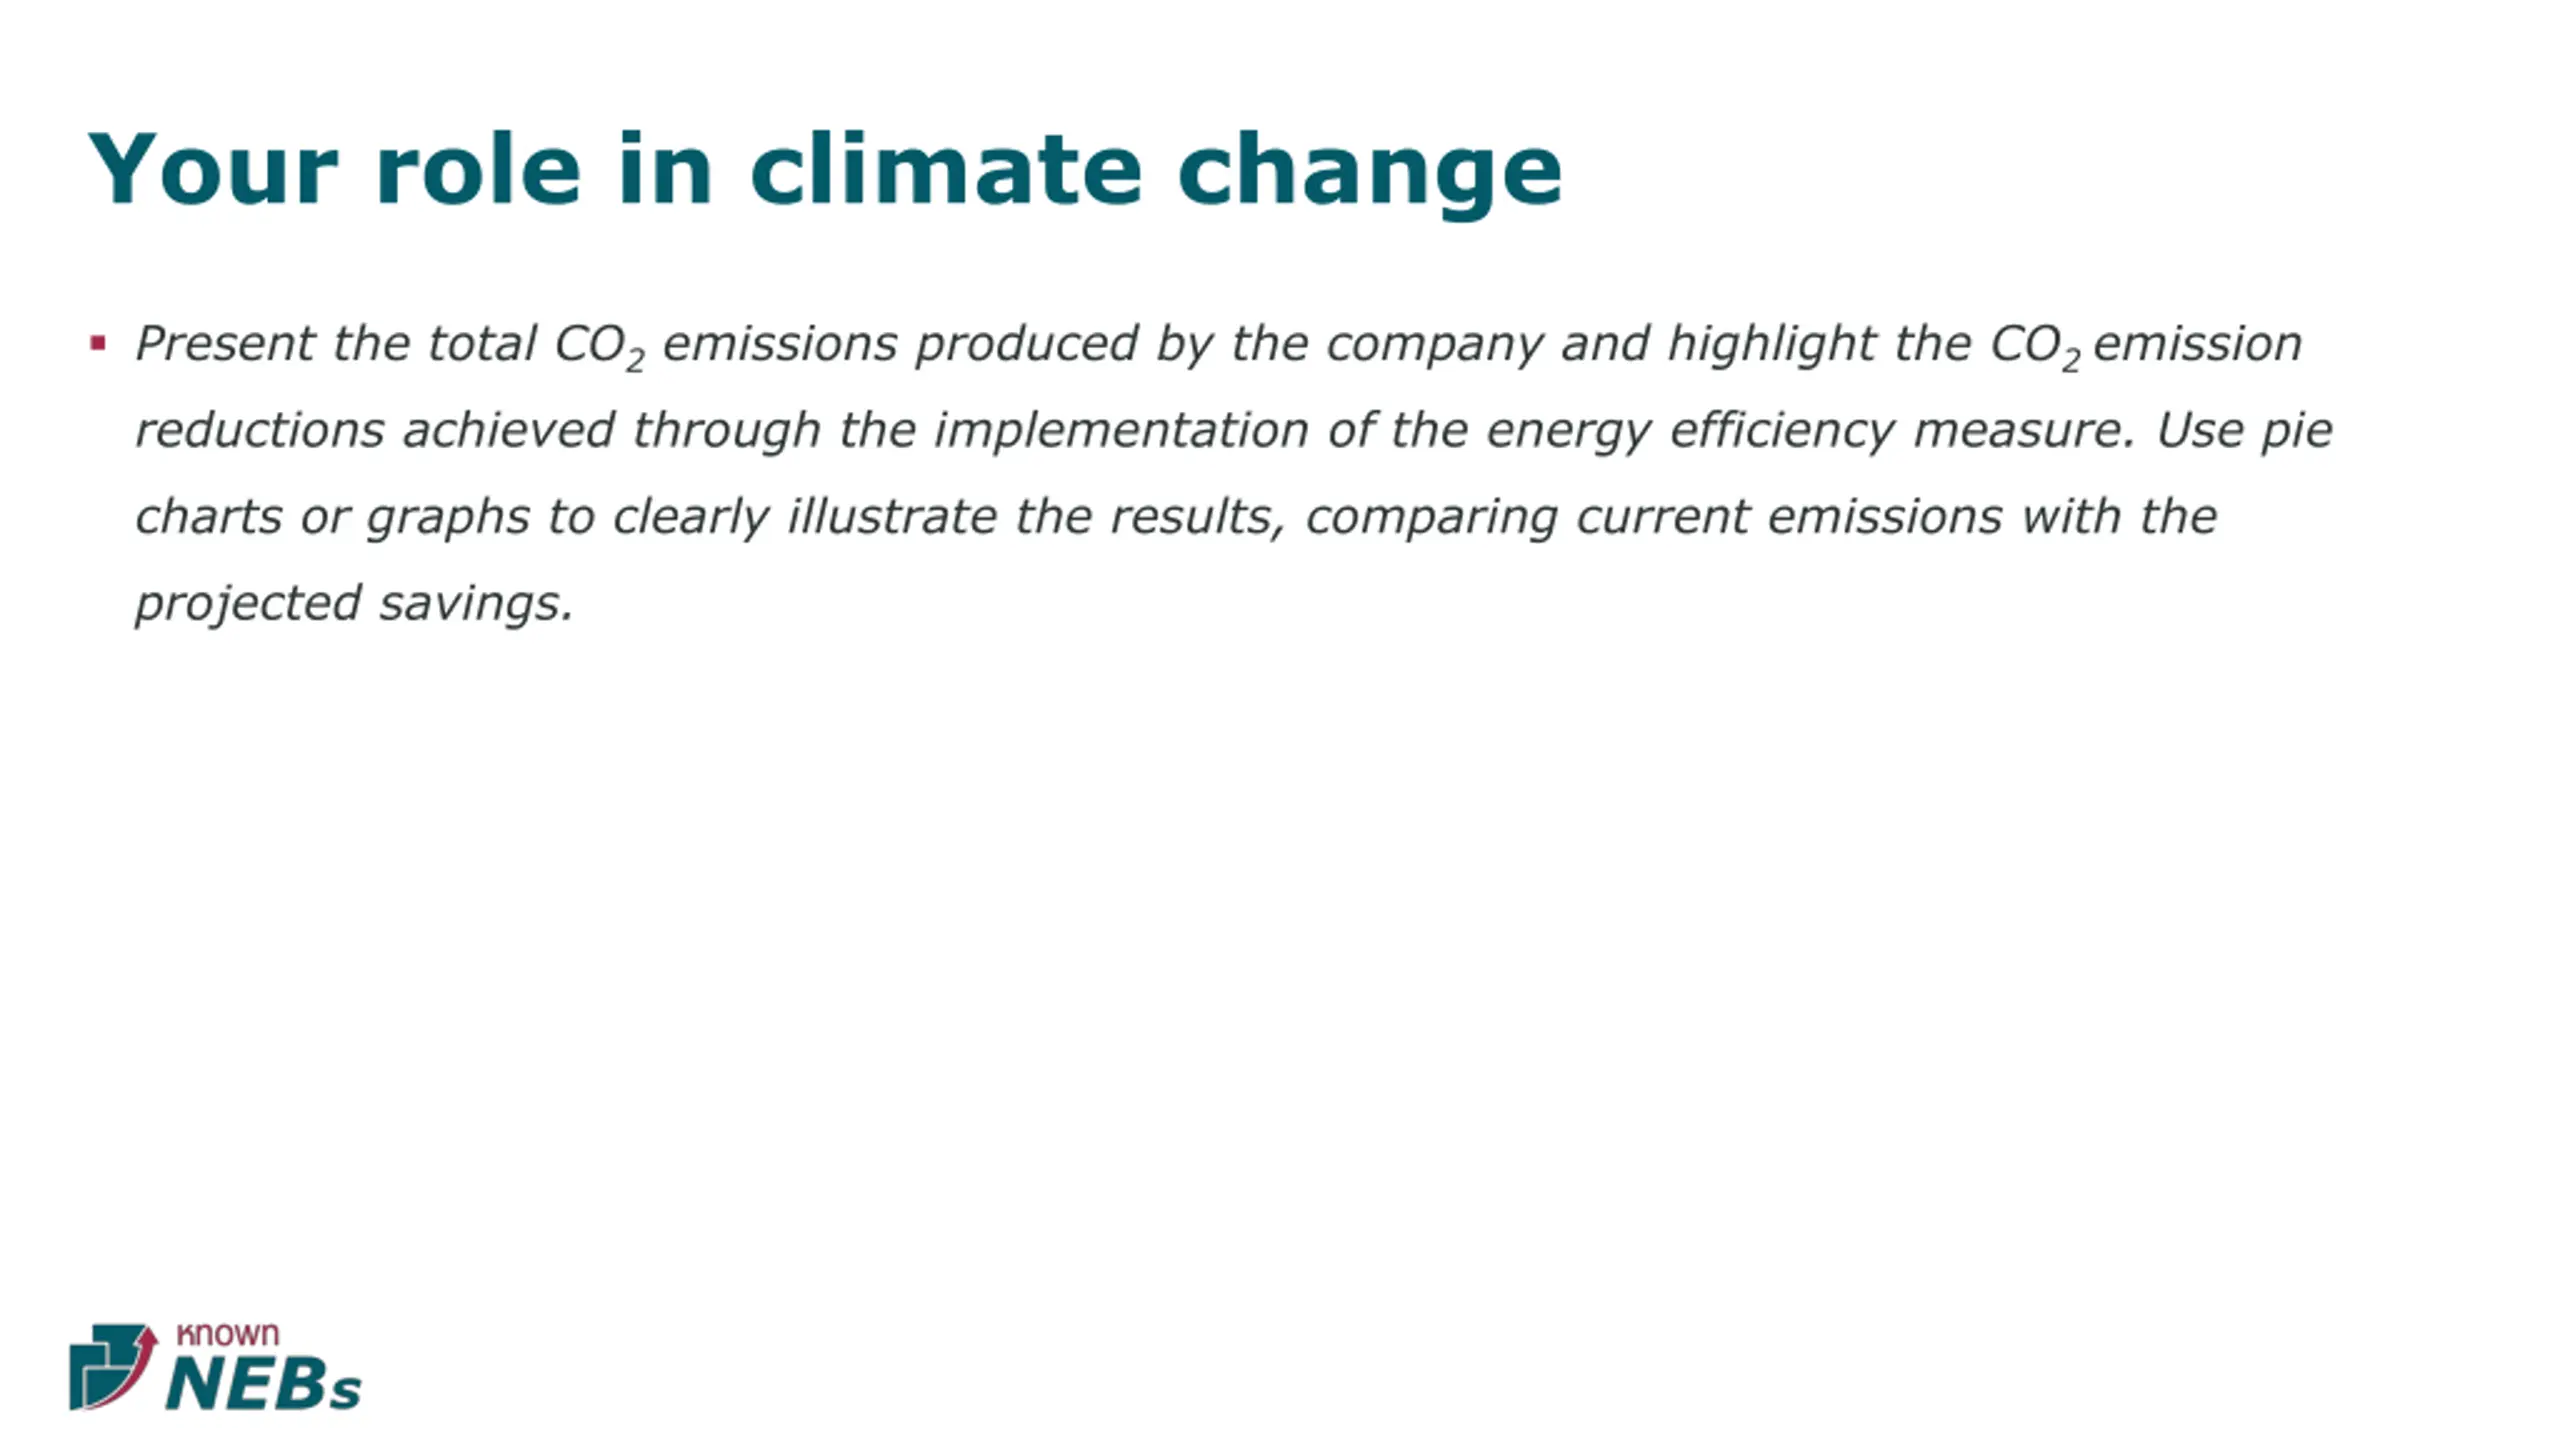2560x1440 pixels.
Task: Click the word 'Your' in the title
Action: click(212, 169)
